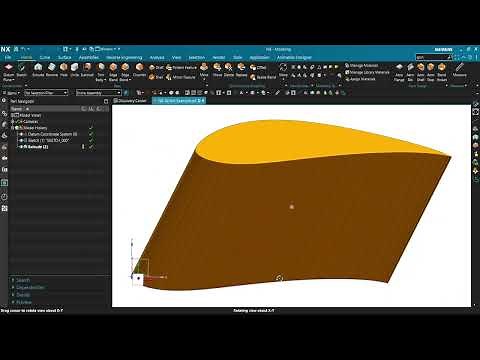Open the Entire Assembly scope dropdown

tap(98, 93)
